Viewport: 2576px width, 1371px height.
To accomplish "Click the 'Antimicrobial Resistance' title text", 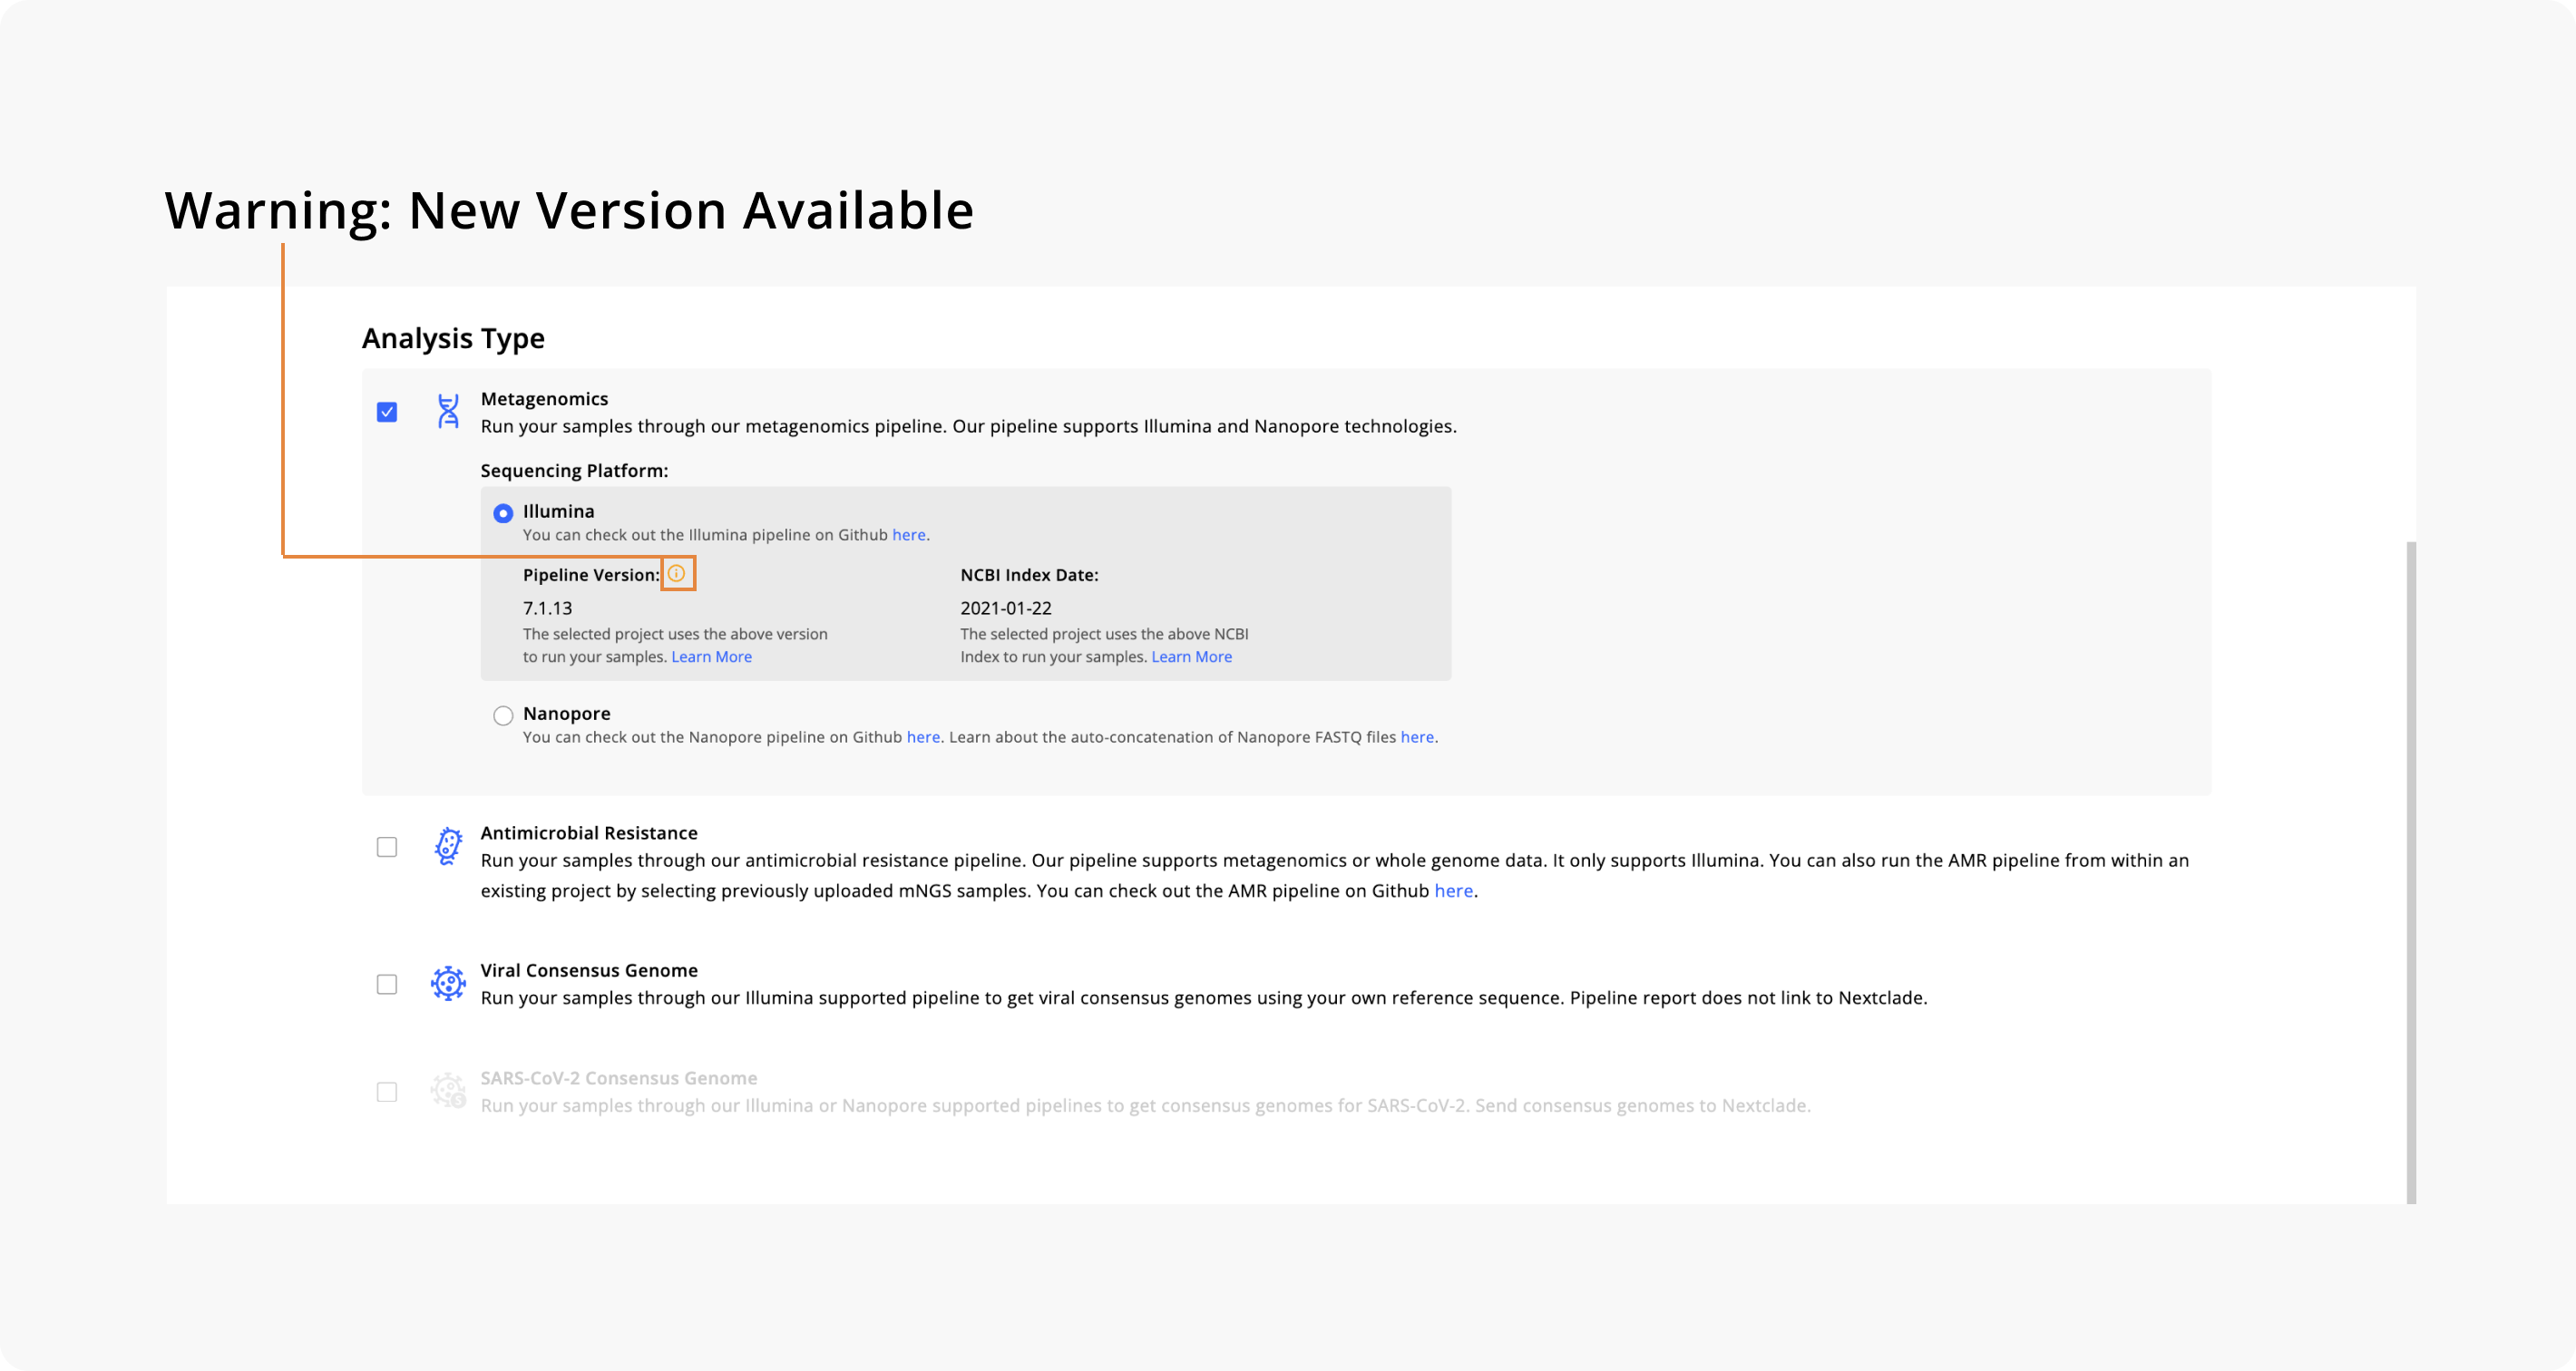I will point(589,833).
